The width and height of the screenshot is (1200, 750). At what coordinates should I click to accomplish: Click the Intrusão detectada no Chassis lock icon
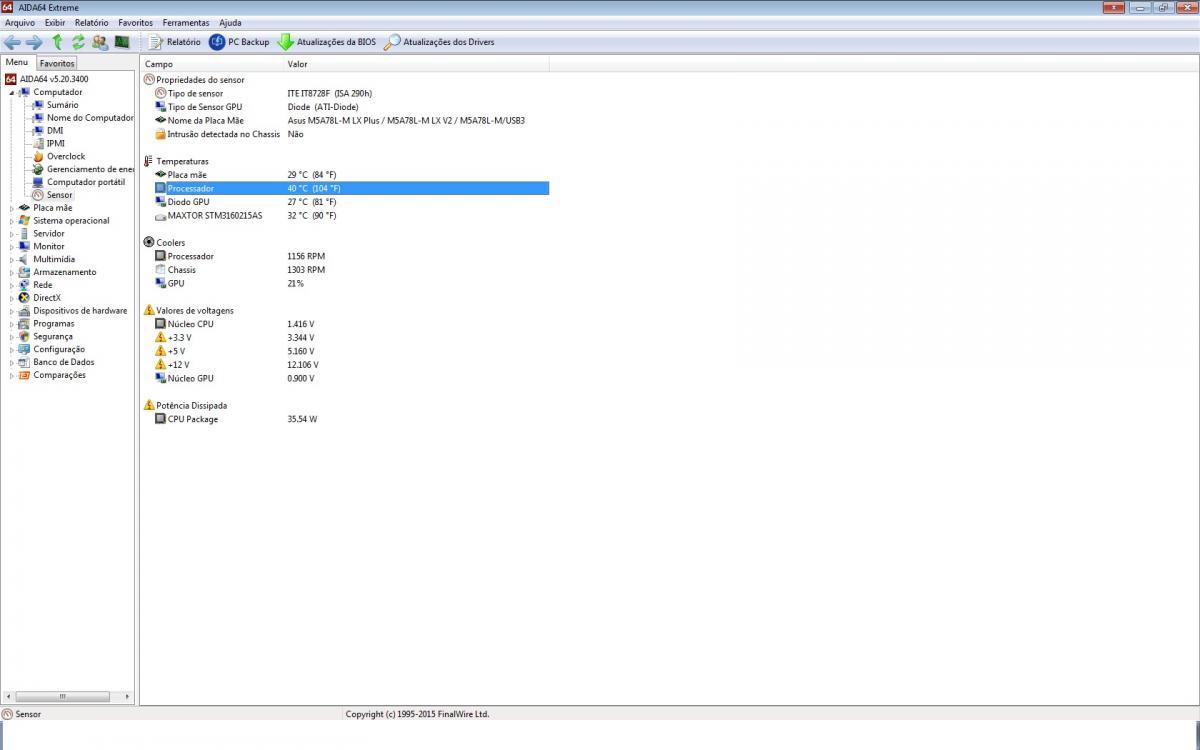click(160, 134)
